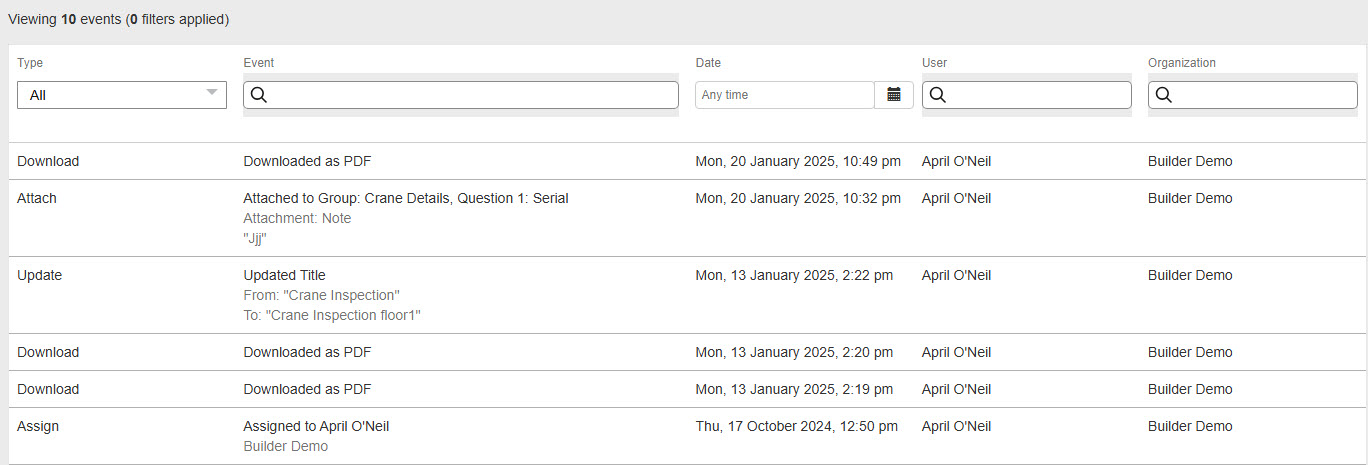Open the Type dropdown set to All
Viewport: 1368px width, 465px height.
122,95
